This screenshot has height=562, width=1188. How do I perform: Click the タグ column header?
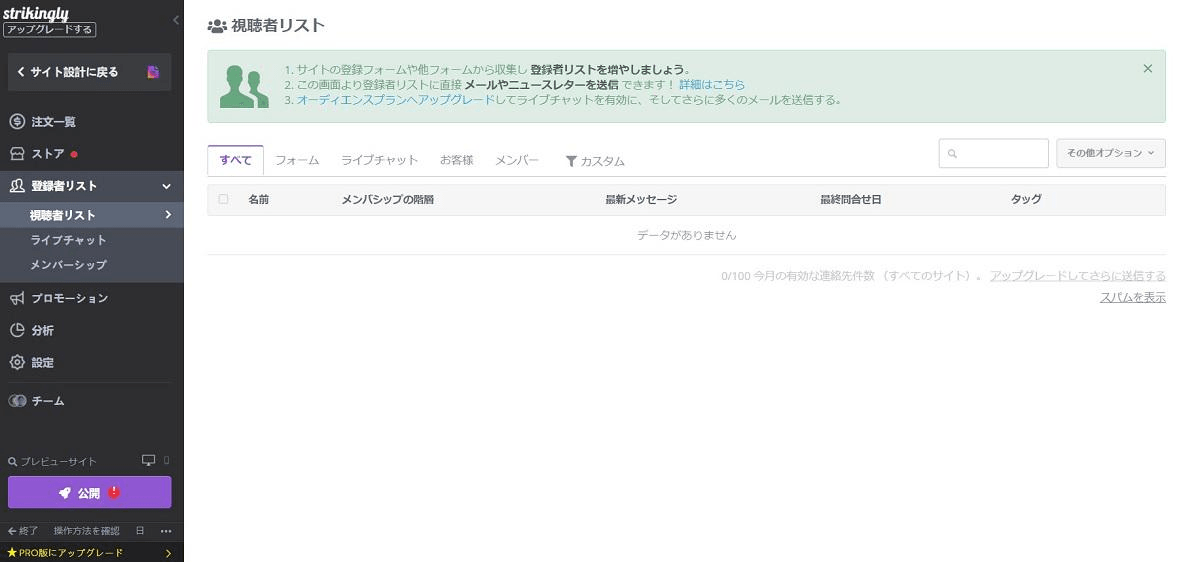point(1026,200)
